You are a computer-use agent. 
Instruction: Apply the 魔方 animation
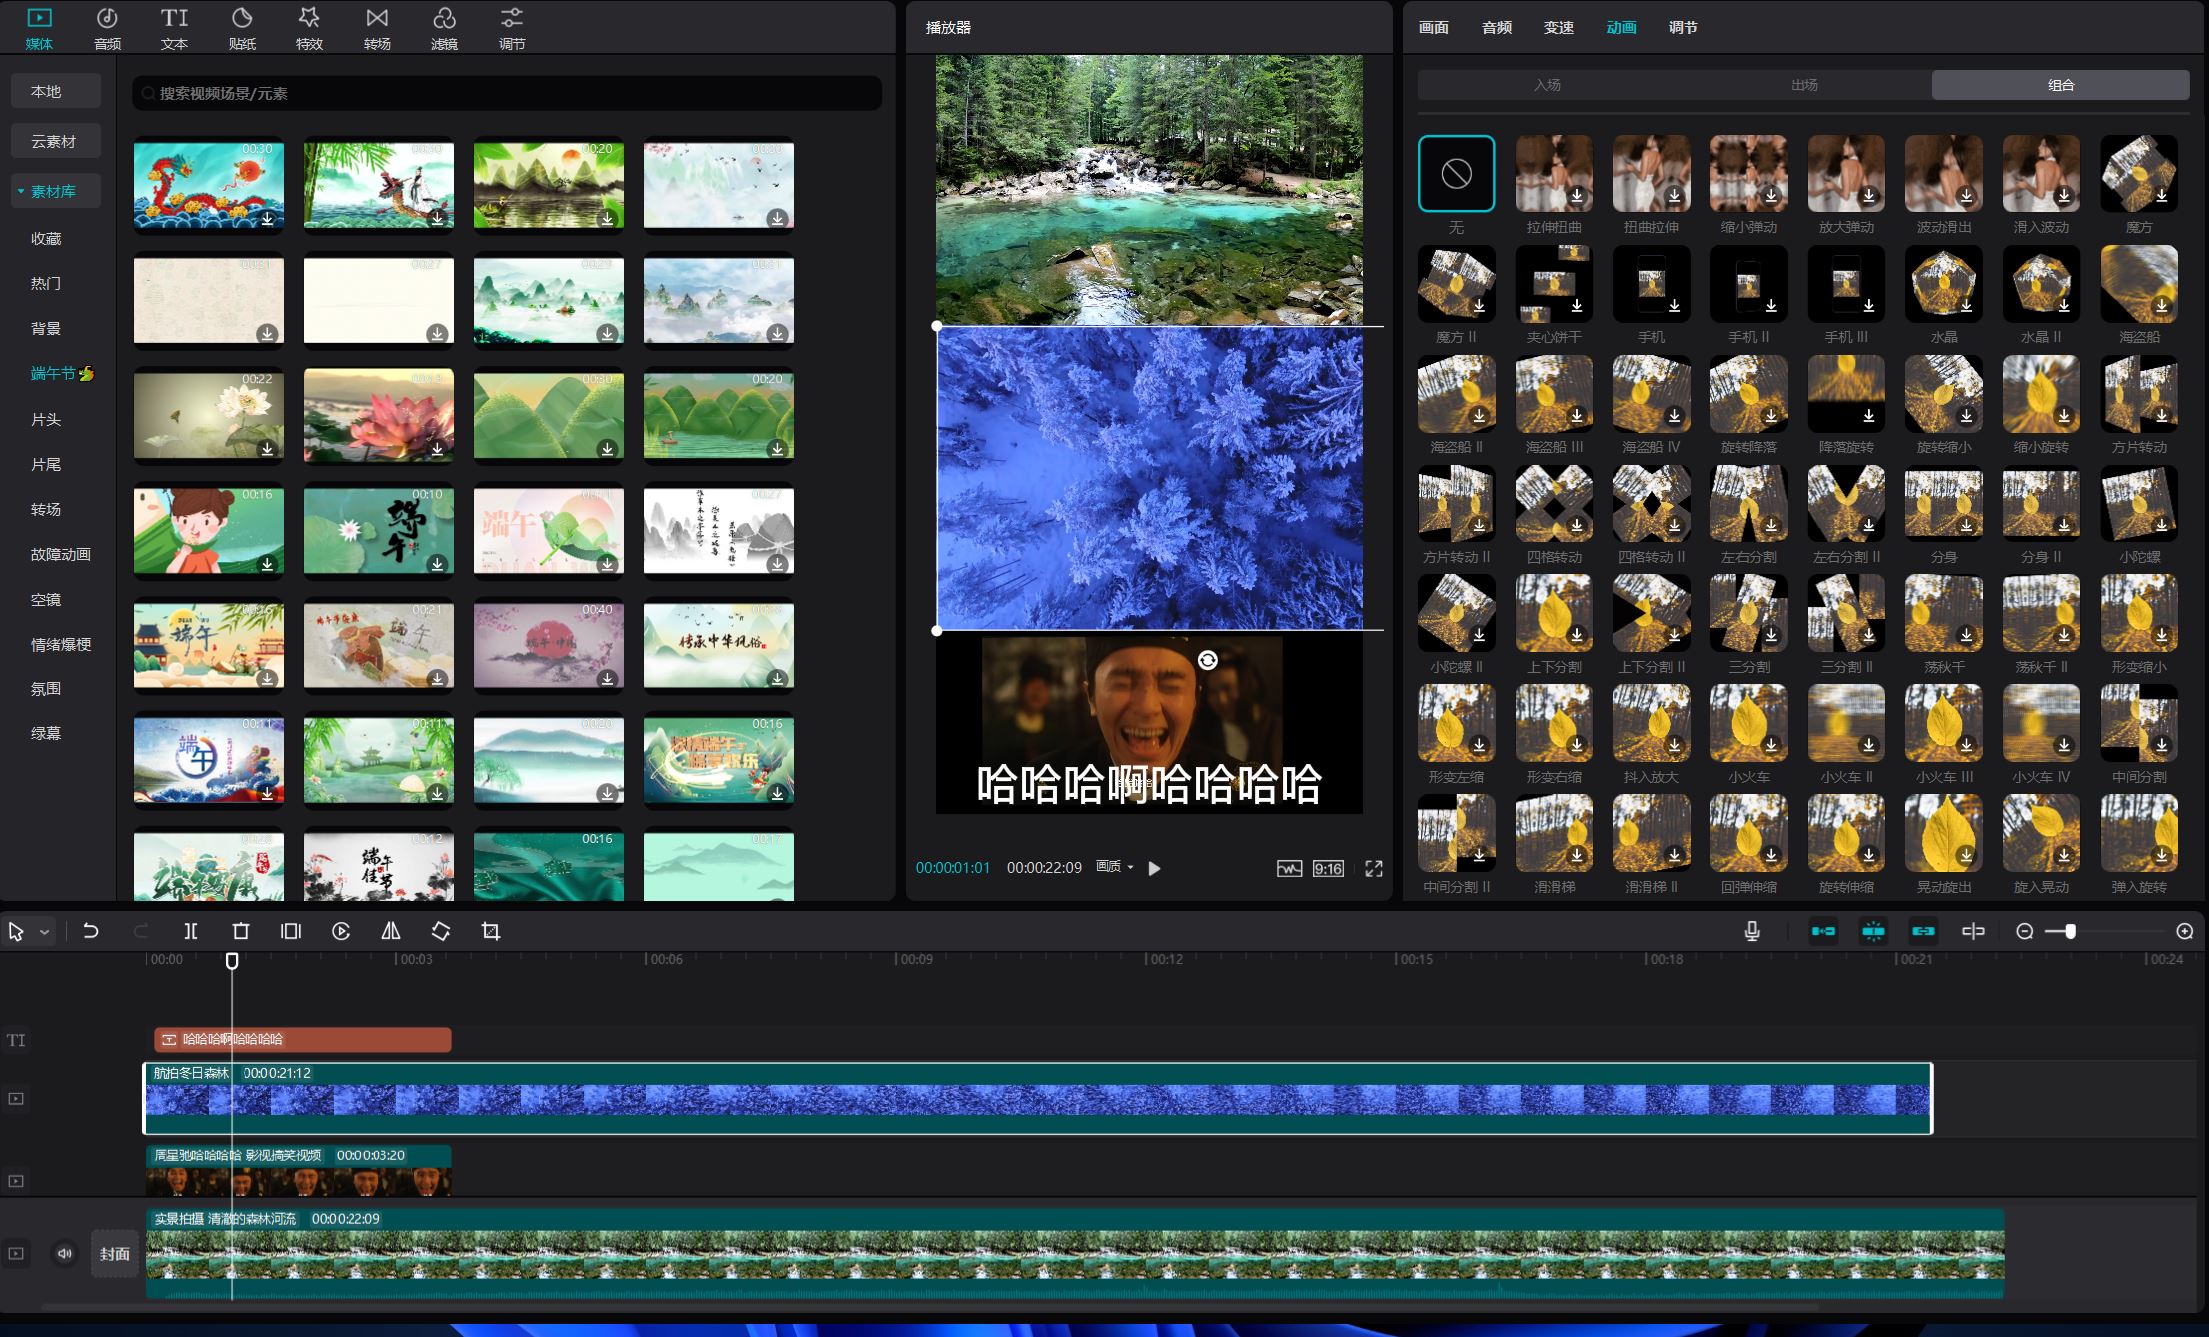pos(2139,174)
